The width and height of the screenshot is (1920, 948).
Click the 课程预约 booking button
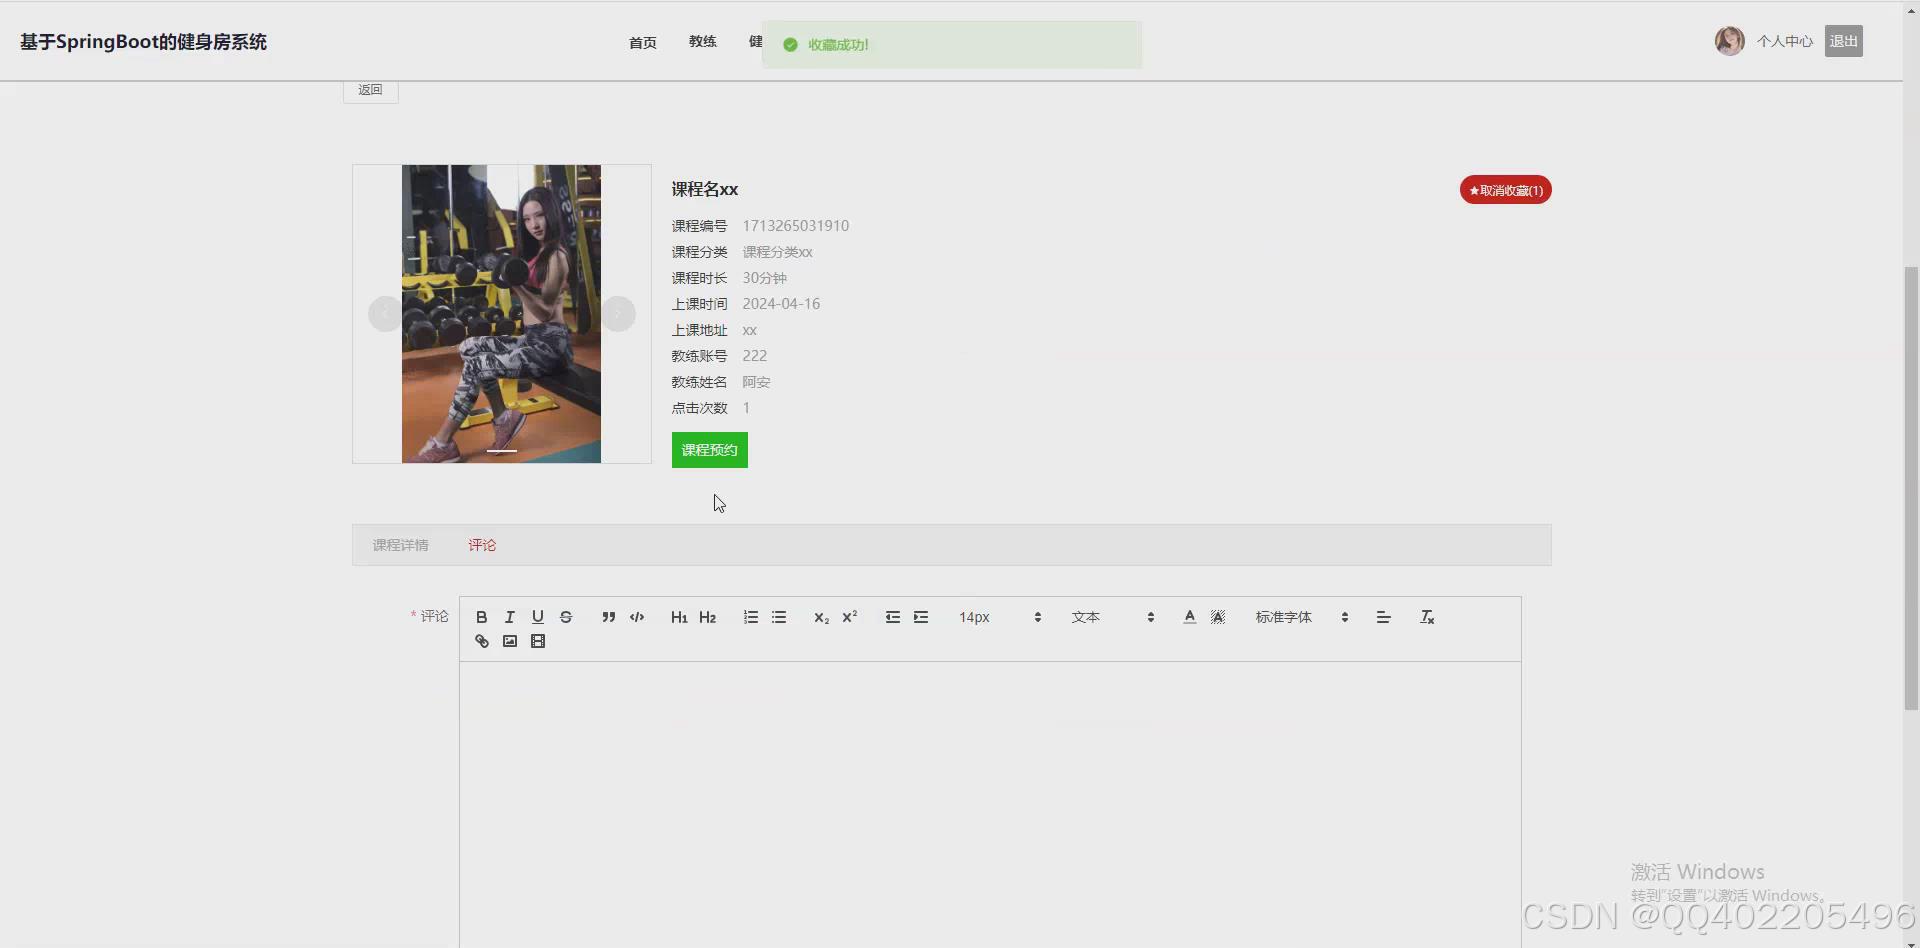(709, 449)
